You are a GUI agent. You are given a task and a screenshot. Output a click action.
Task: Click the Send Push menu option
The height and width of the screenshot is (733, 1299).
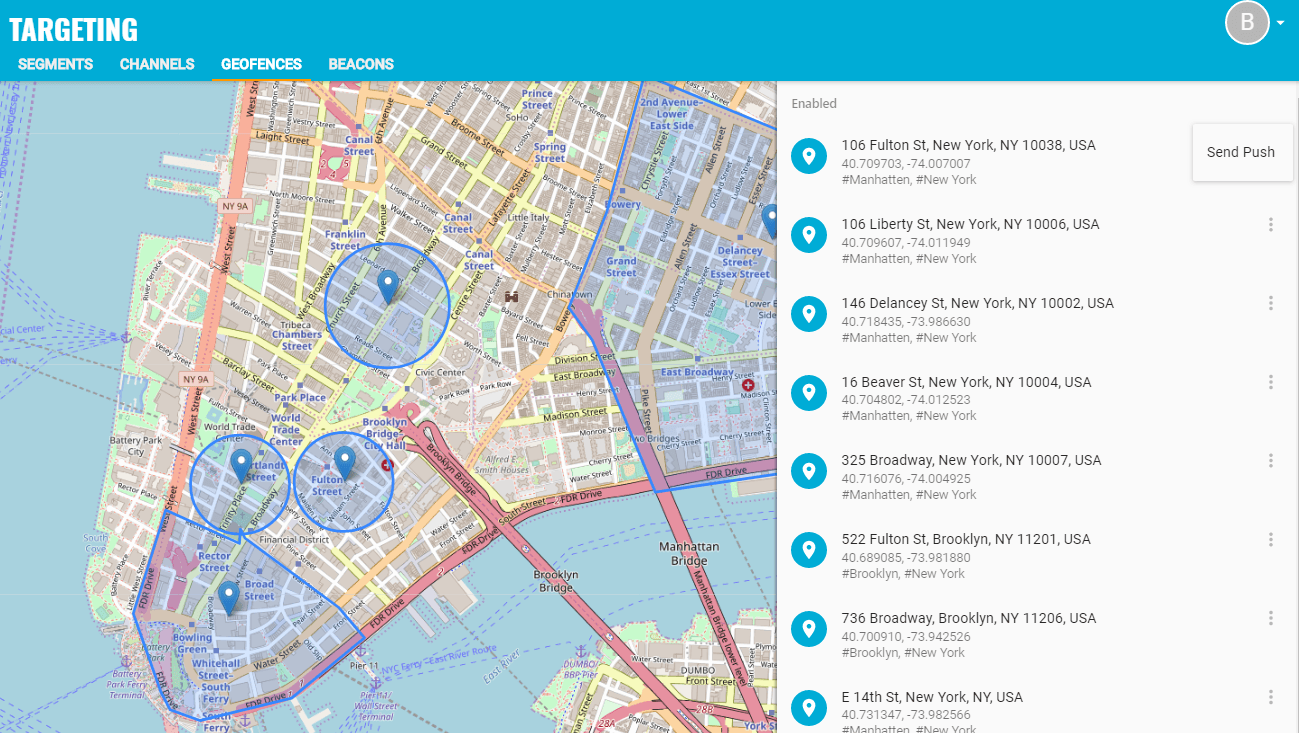point(1241,152)
